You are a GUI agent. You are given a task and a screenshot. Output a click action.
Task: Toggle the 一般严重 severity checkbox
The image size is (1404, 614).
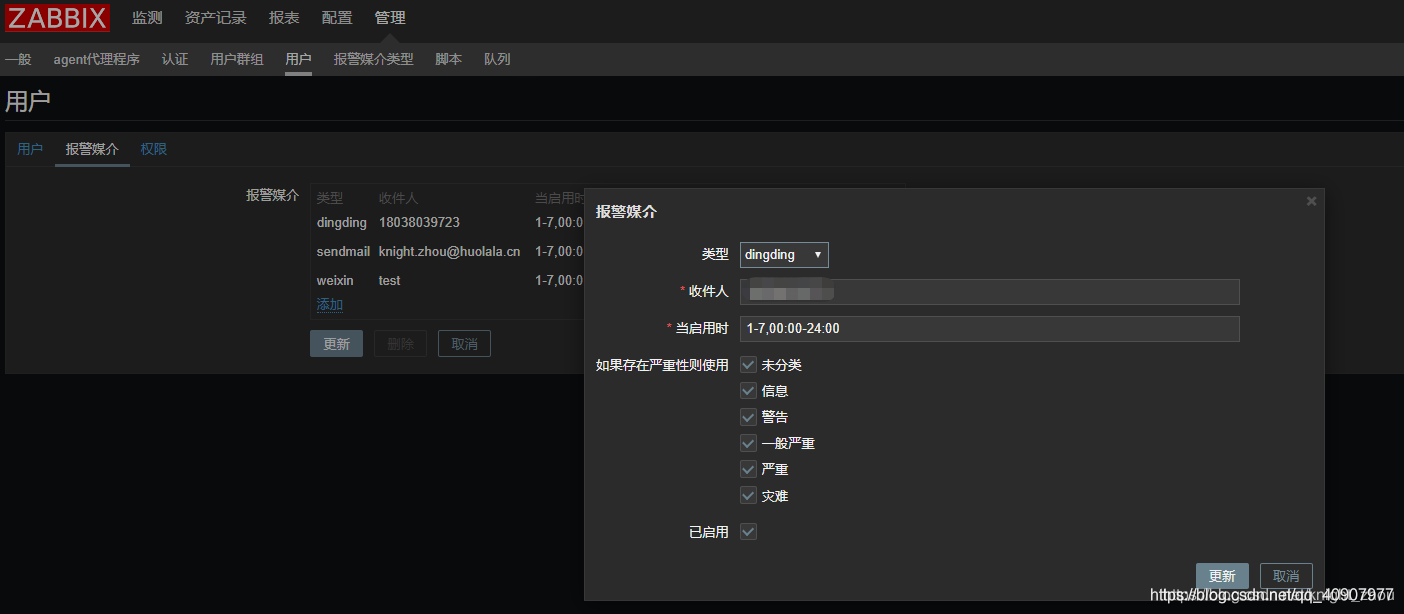click(x=748, y=443)
